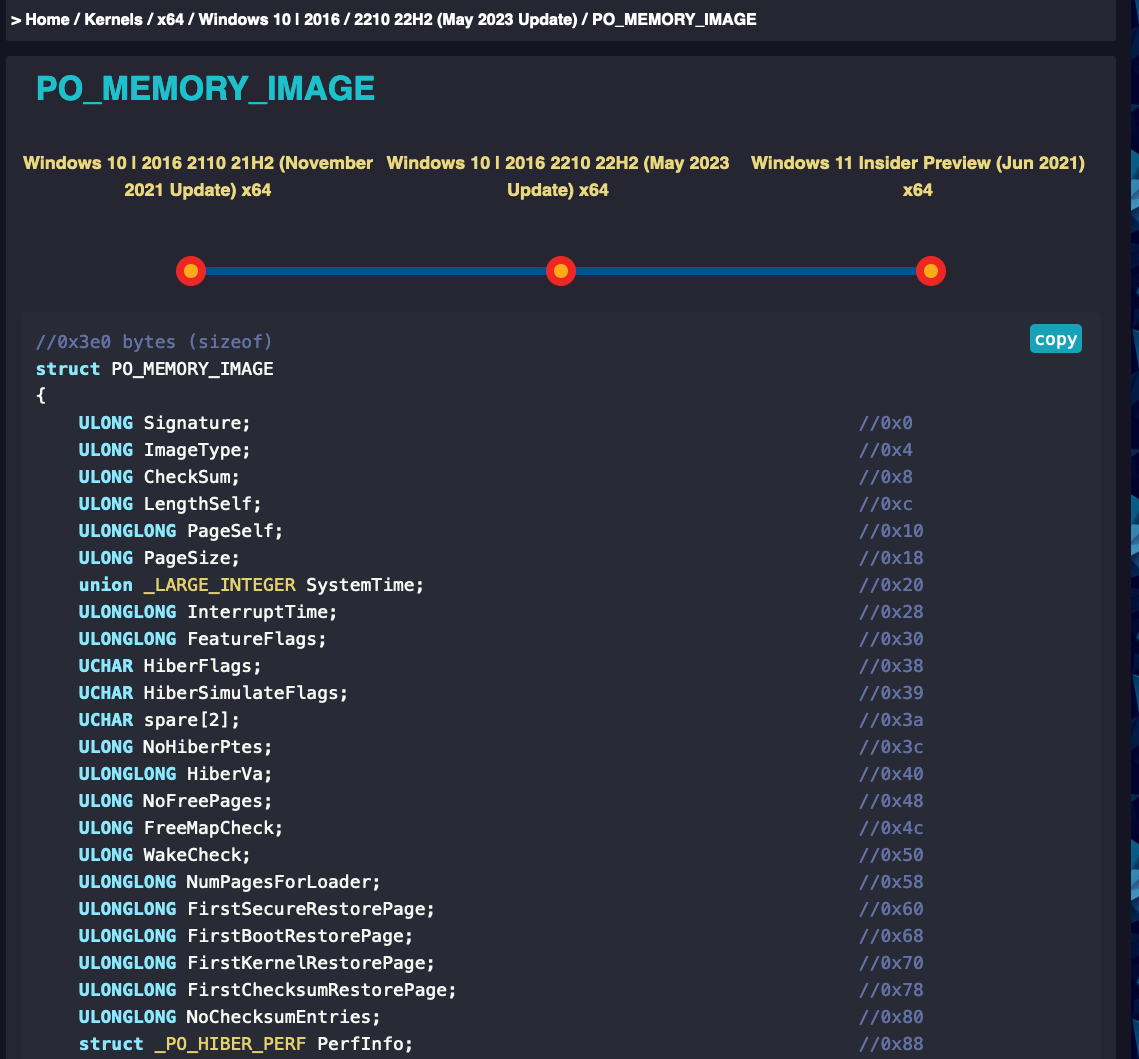Select the Windows 11 Insider Preview version label
The image size is (1139, 1059).
917,176
